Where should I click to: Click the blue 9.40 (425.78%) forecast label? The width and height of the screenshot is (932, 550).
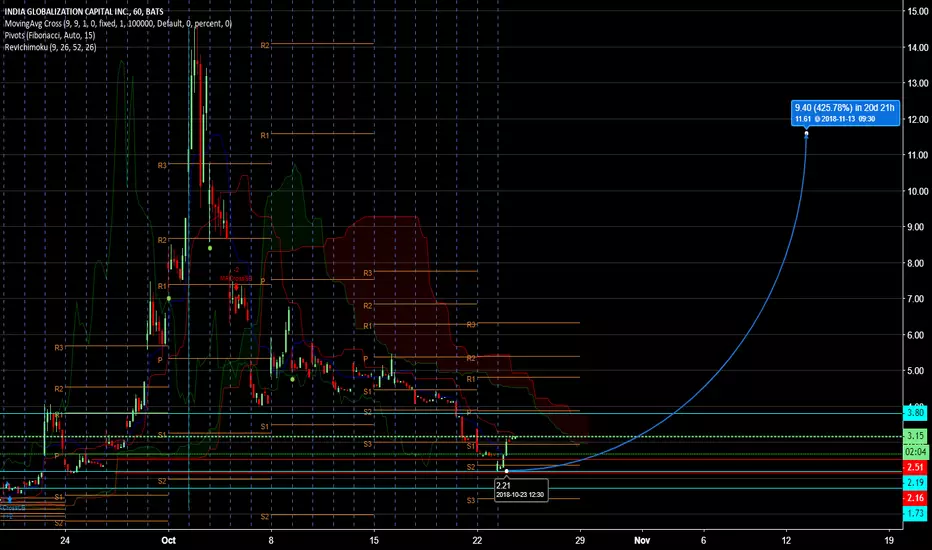click(845, 112)
